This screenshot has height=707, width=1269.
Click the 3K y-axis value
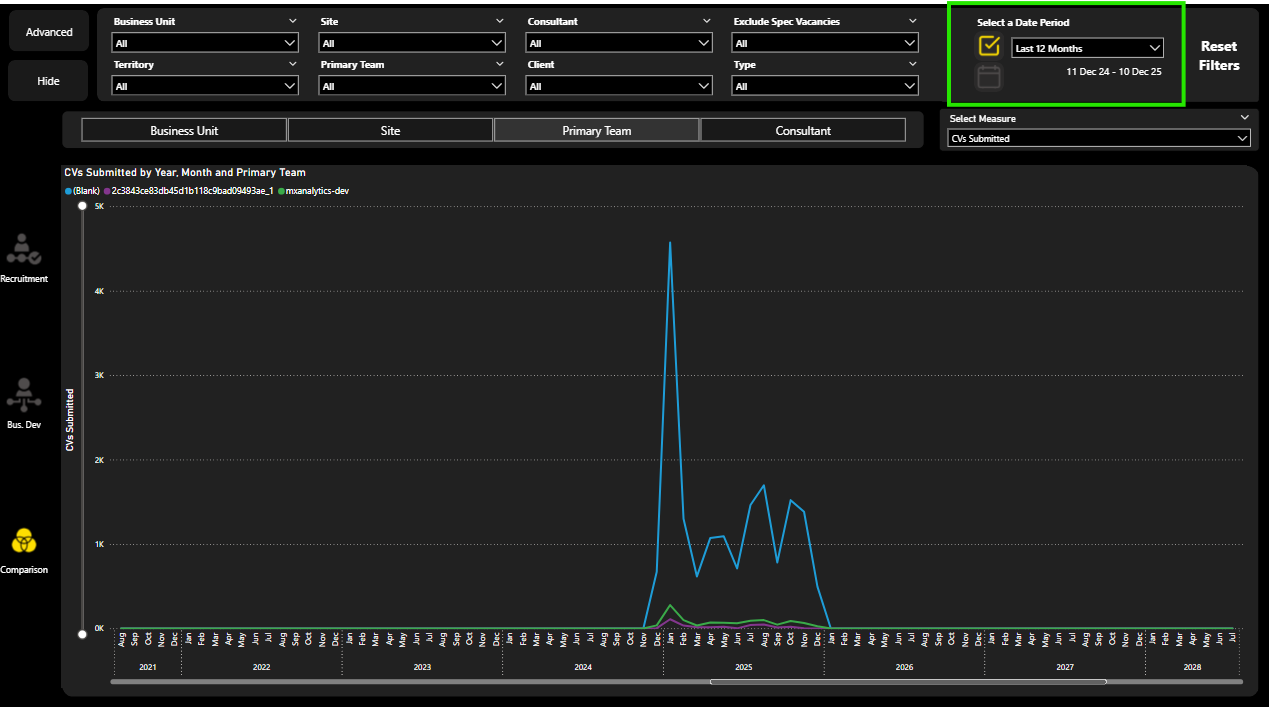tap(99, 375)
